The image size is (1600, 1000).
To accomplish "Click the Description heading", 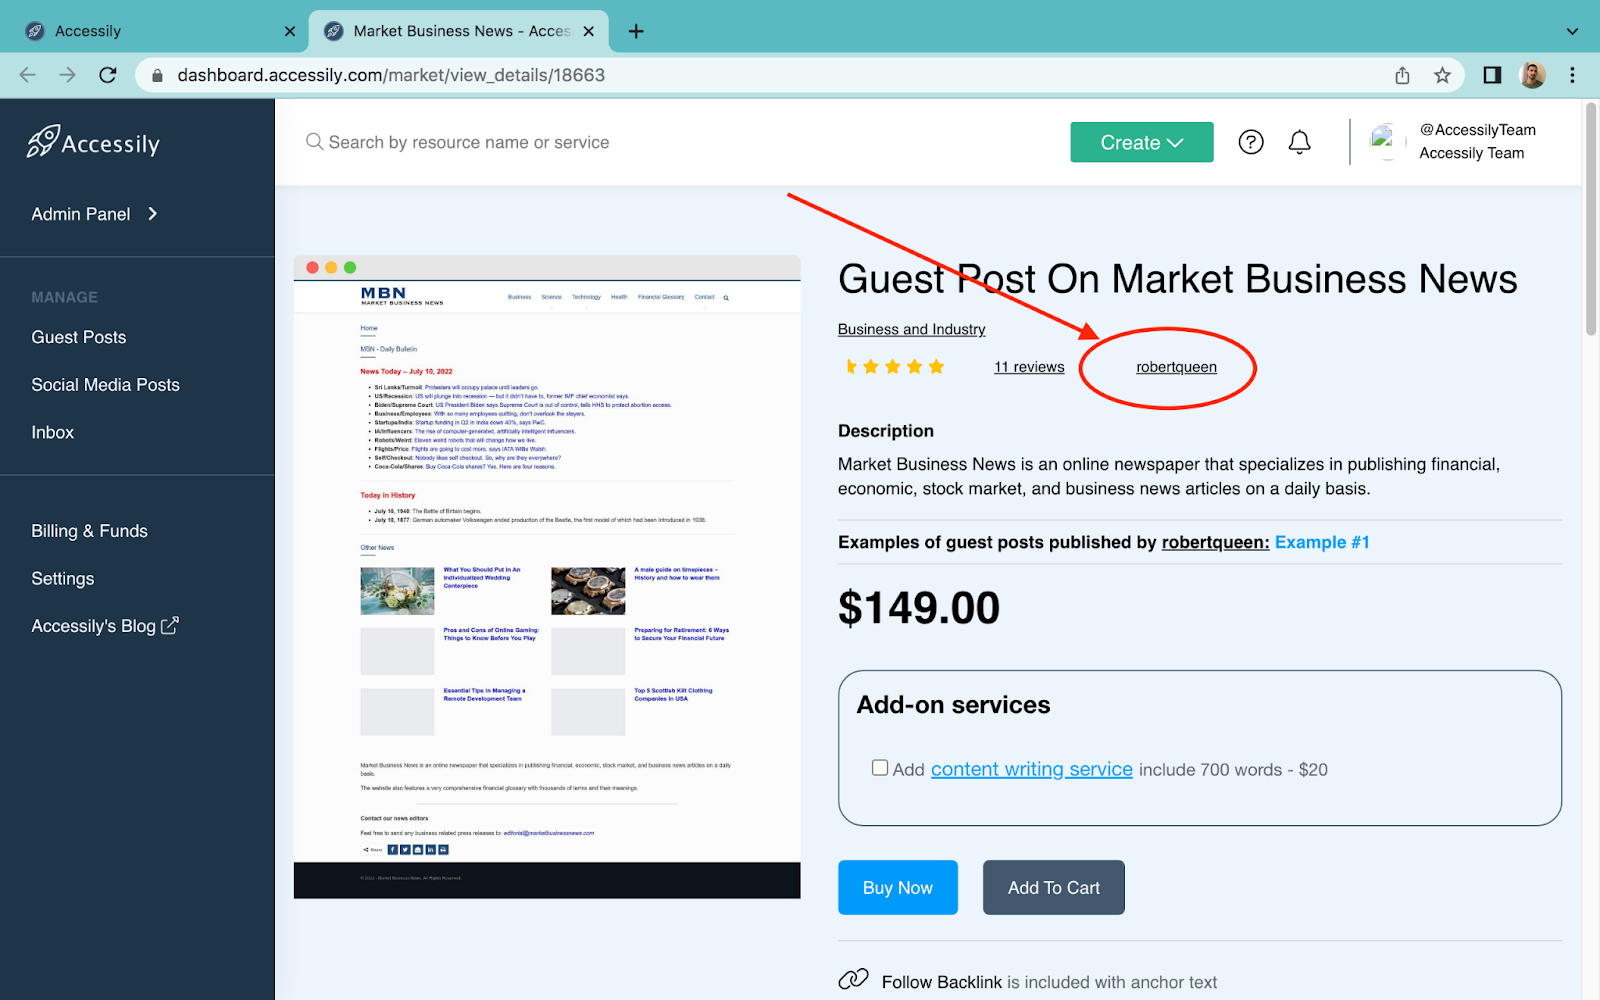I will 886,431.
